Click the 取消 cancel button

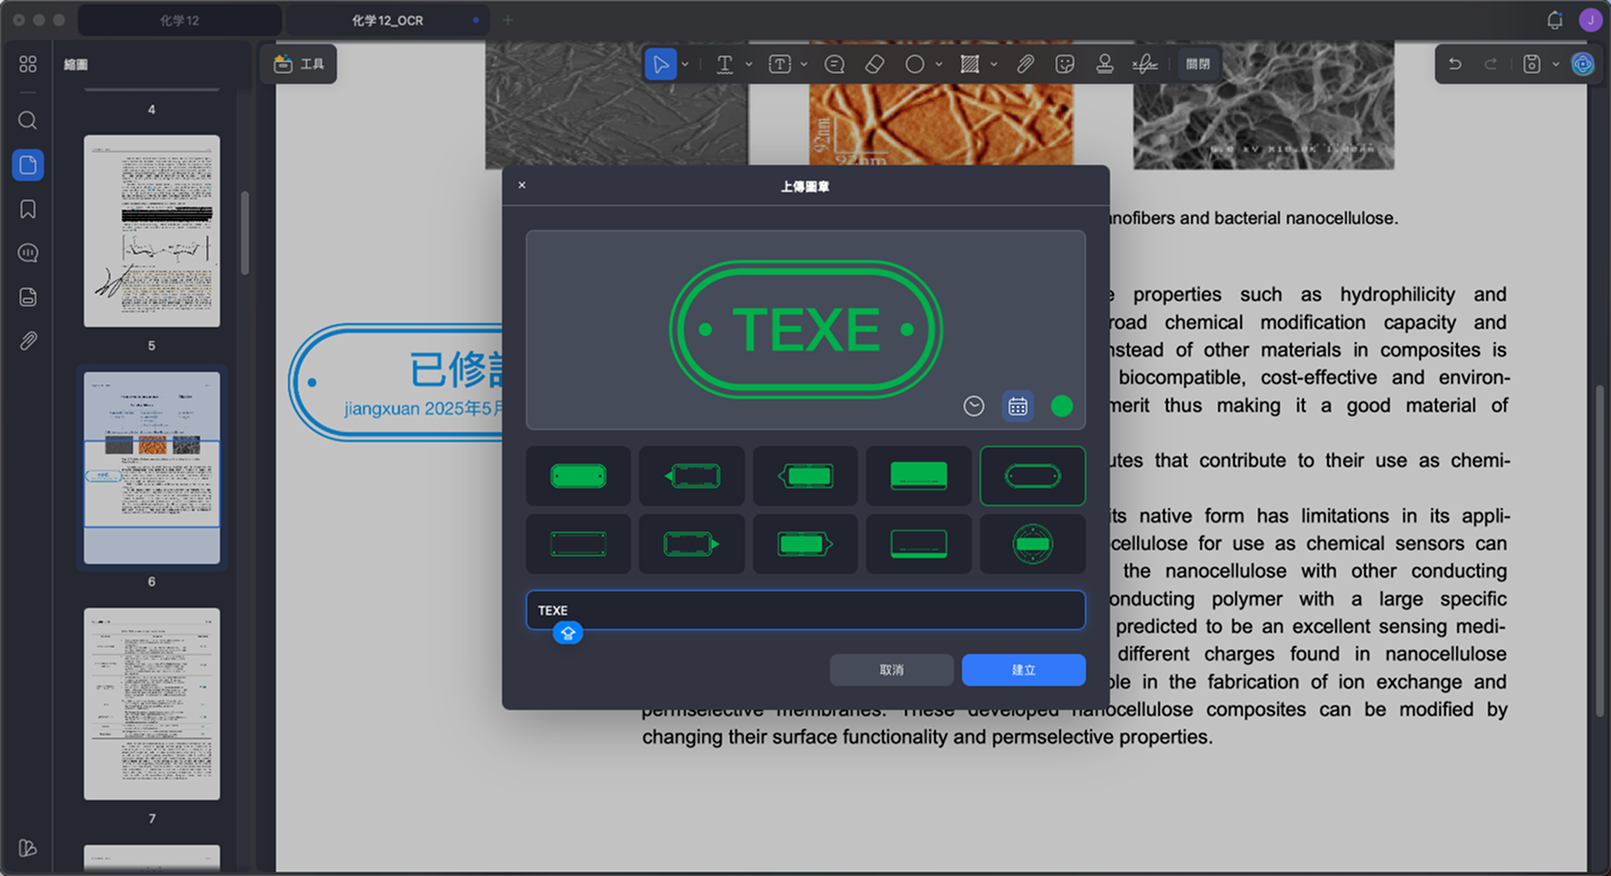point(891,670)
